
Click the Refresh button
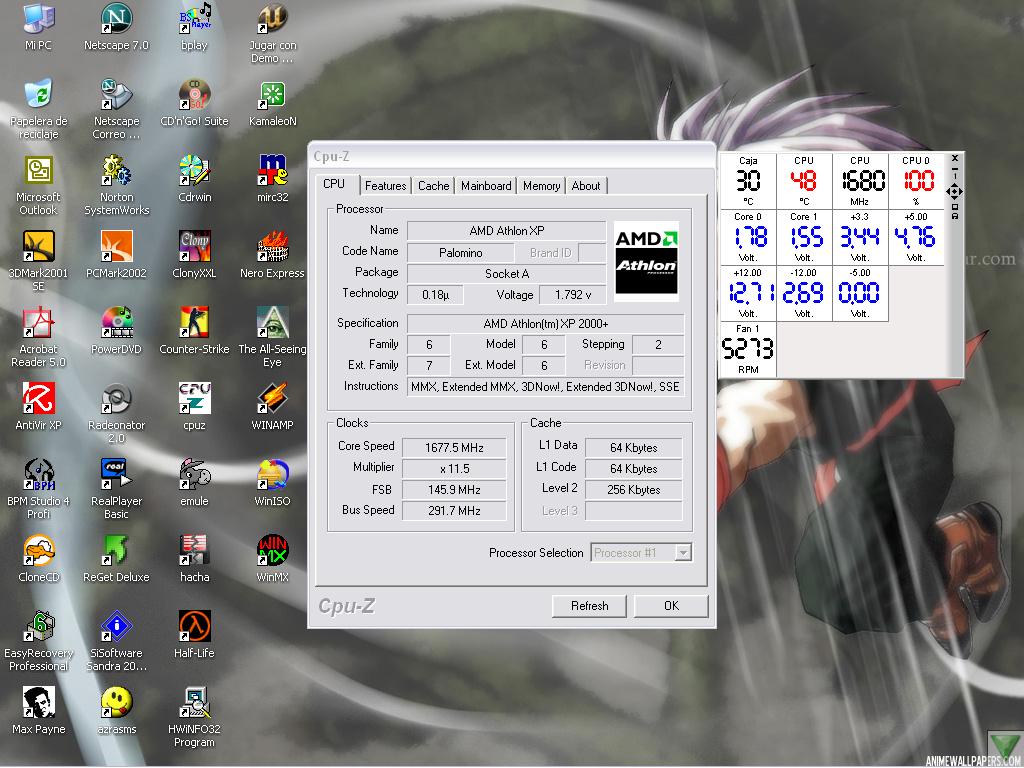pyautogui.click(x=589, y=606)
